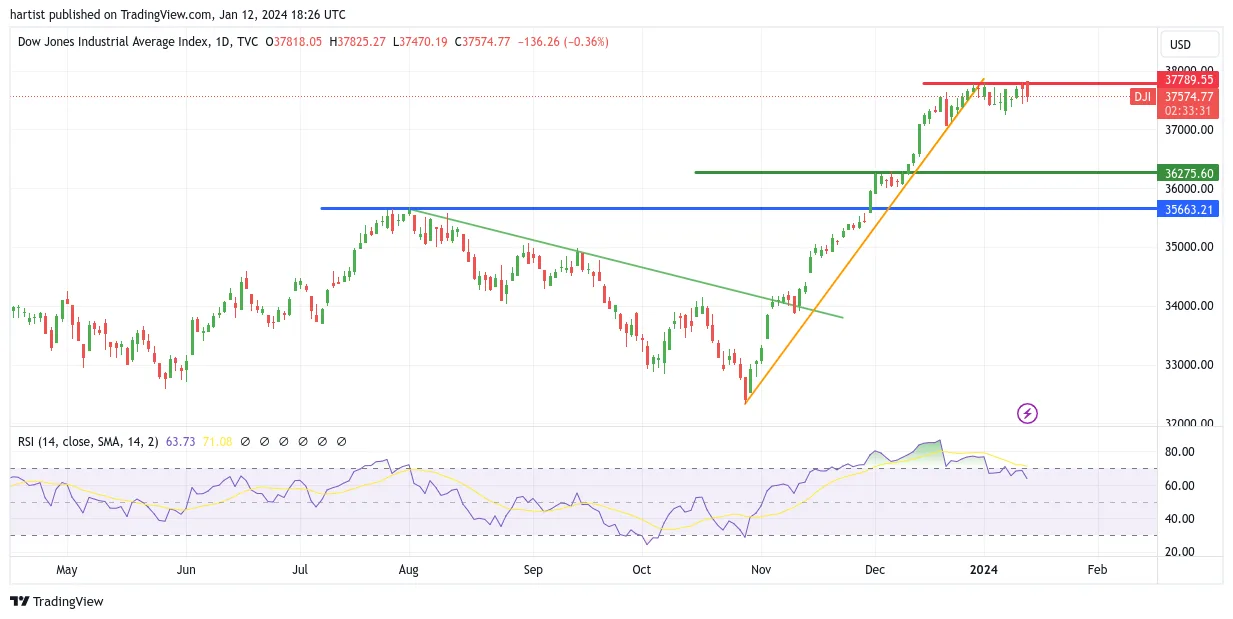The width and height of the screenshot is (1233, 619).
Task: Click the Aug label on time axis
Action: (408, 570)
